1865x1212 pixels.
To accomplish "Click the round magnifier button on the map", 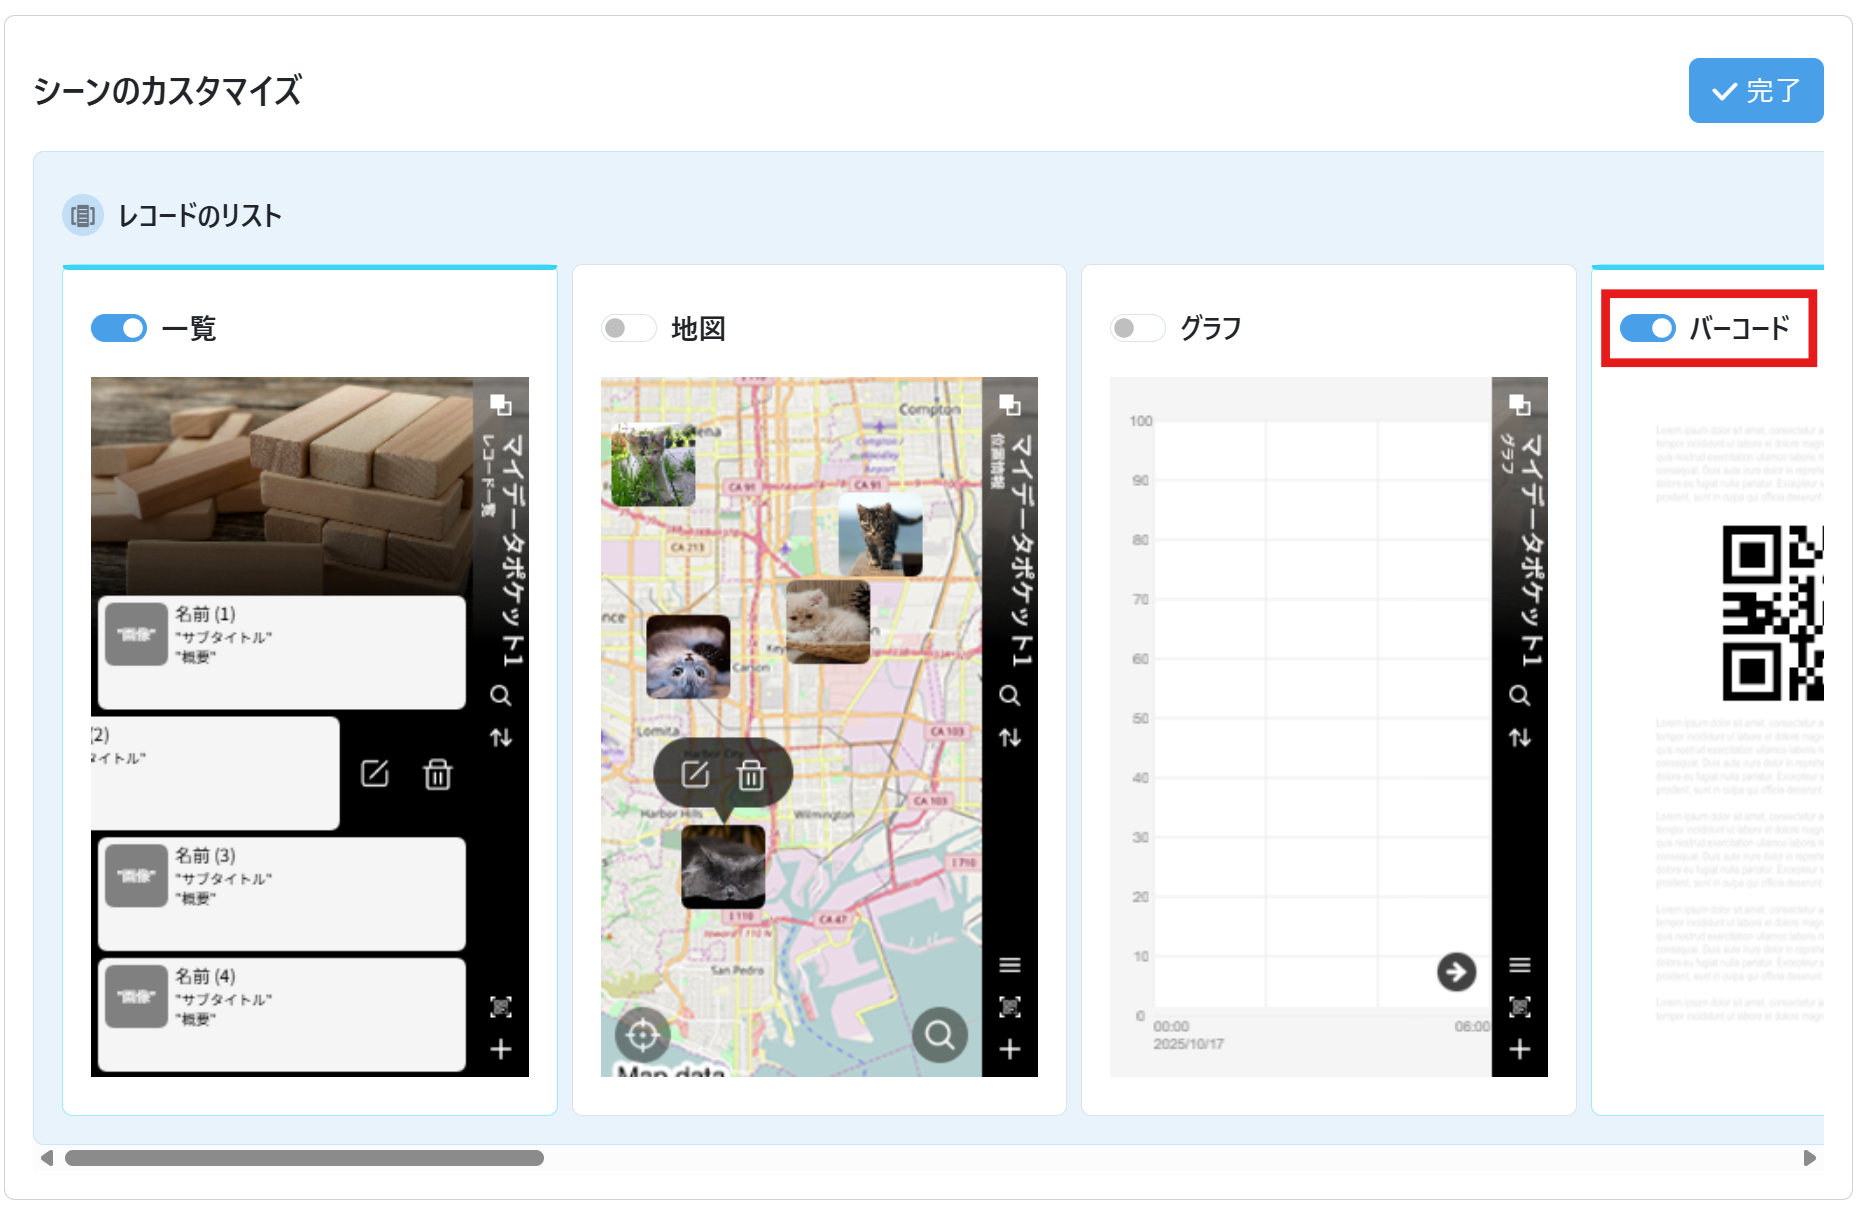I will tap(939, 1035).
